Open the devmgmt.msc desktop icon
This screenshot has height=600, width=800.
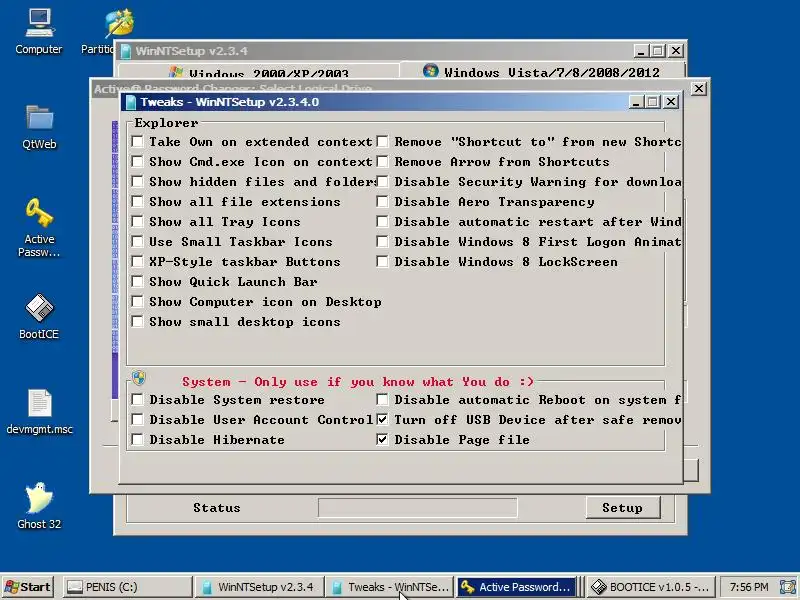(39, 412)
